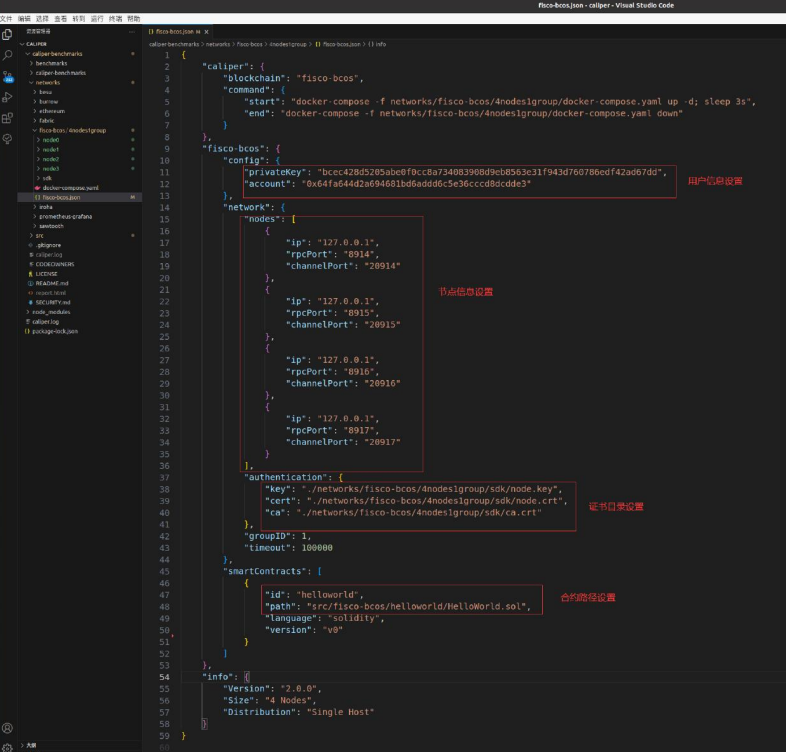Expand the iroha folder
This screenshot has height=752, width=786.
(35, 207)
